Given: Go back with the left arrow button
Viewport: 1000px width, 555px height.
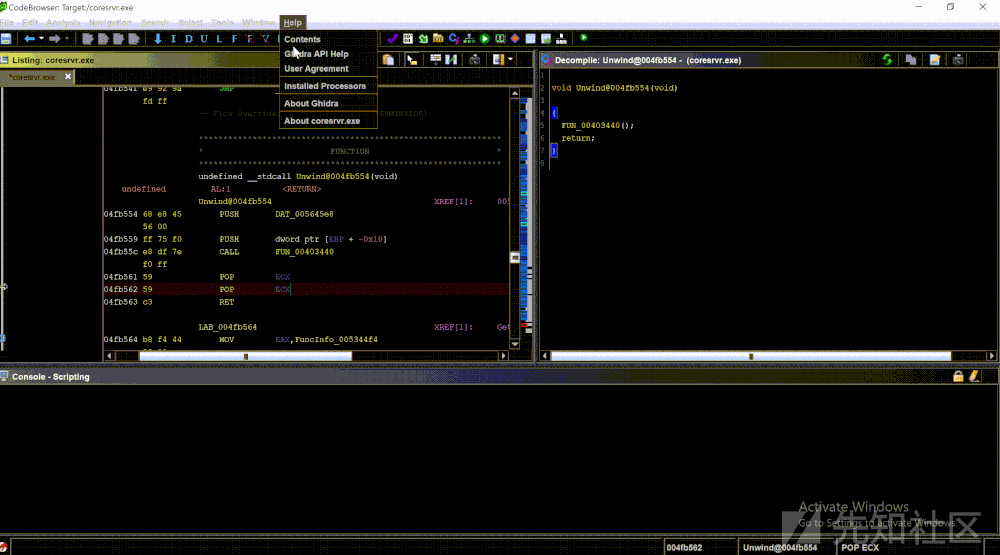Looking at the screenshot, I should pyautogui.click(x=29, y=39).
